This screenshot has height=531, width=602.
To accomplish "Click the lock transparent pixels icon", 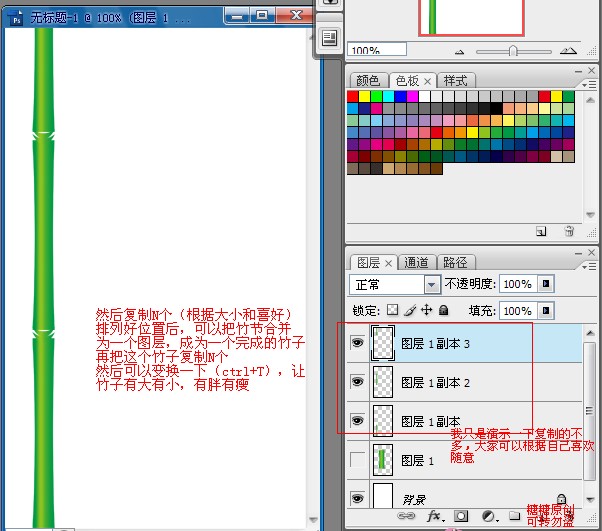I will [392, 310].
